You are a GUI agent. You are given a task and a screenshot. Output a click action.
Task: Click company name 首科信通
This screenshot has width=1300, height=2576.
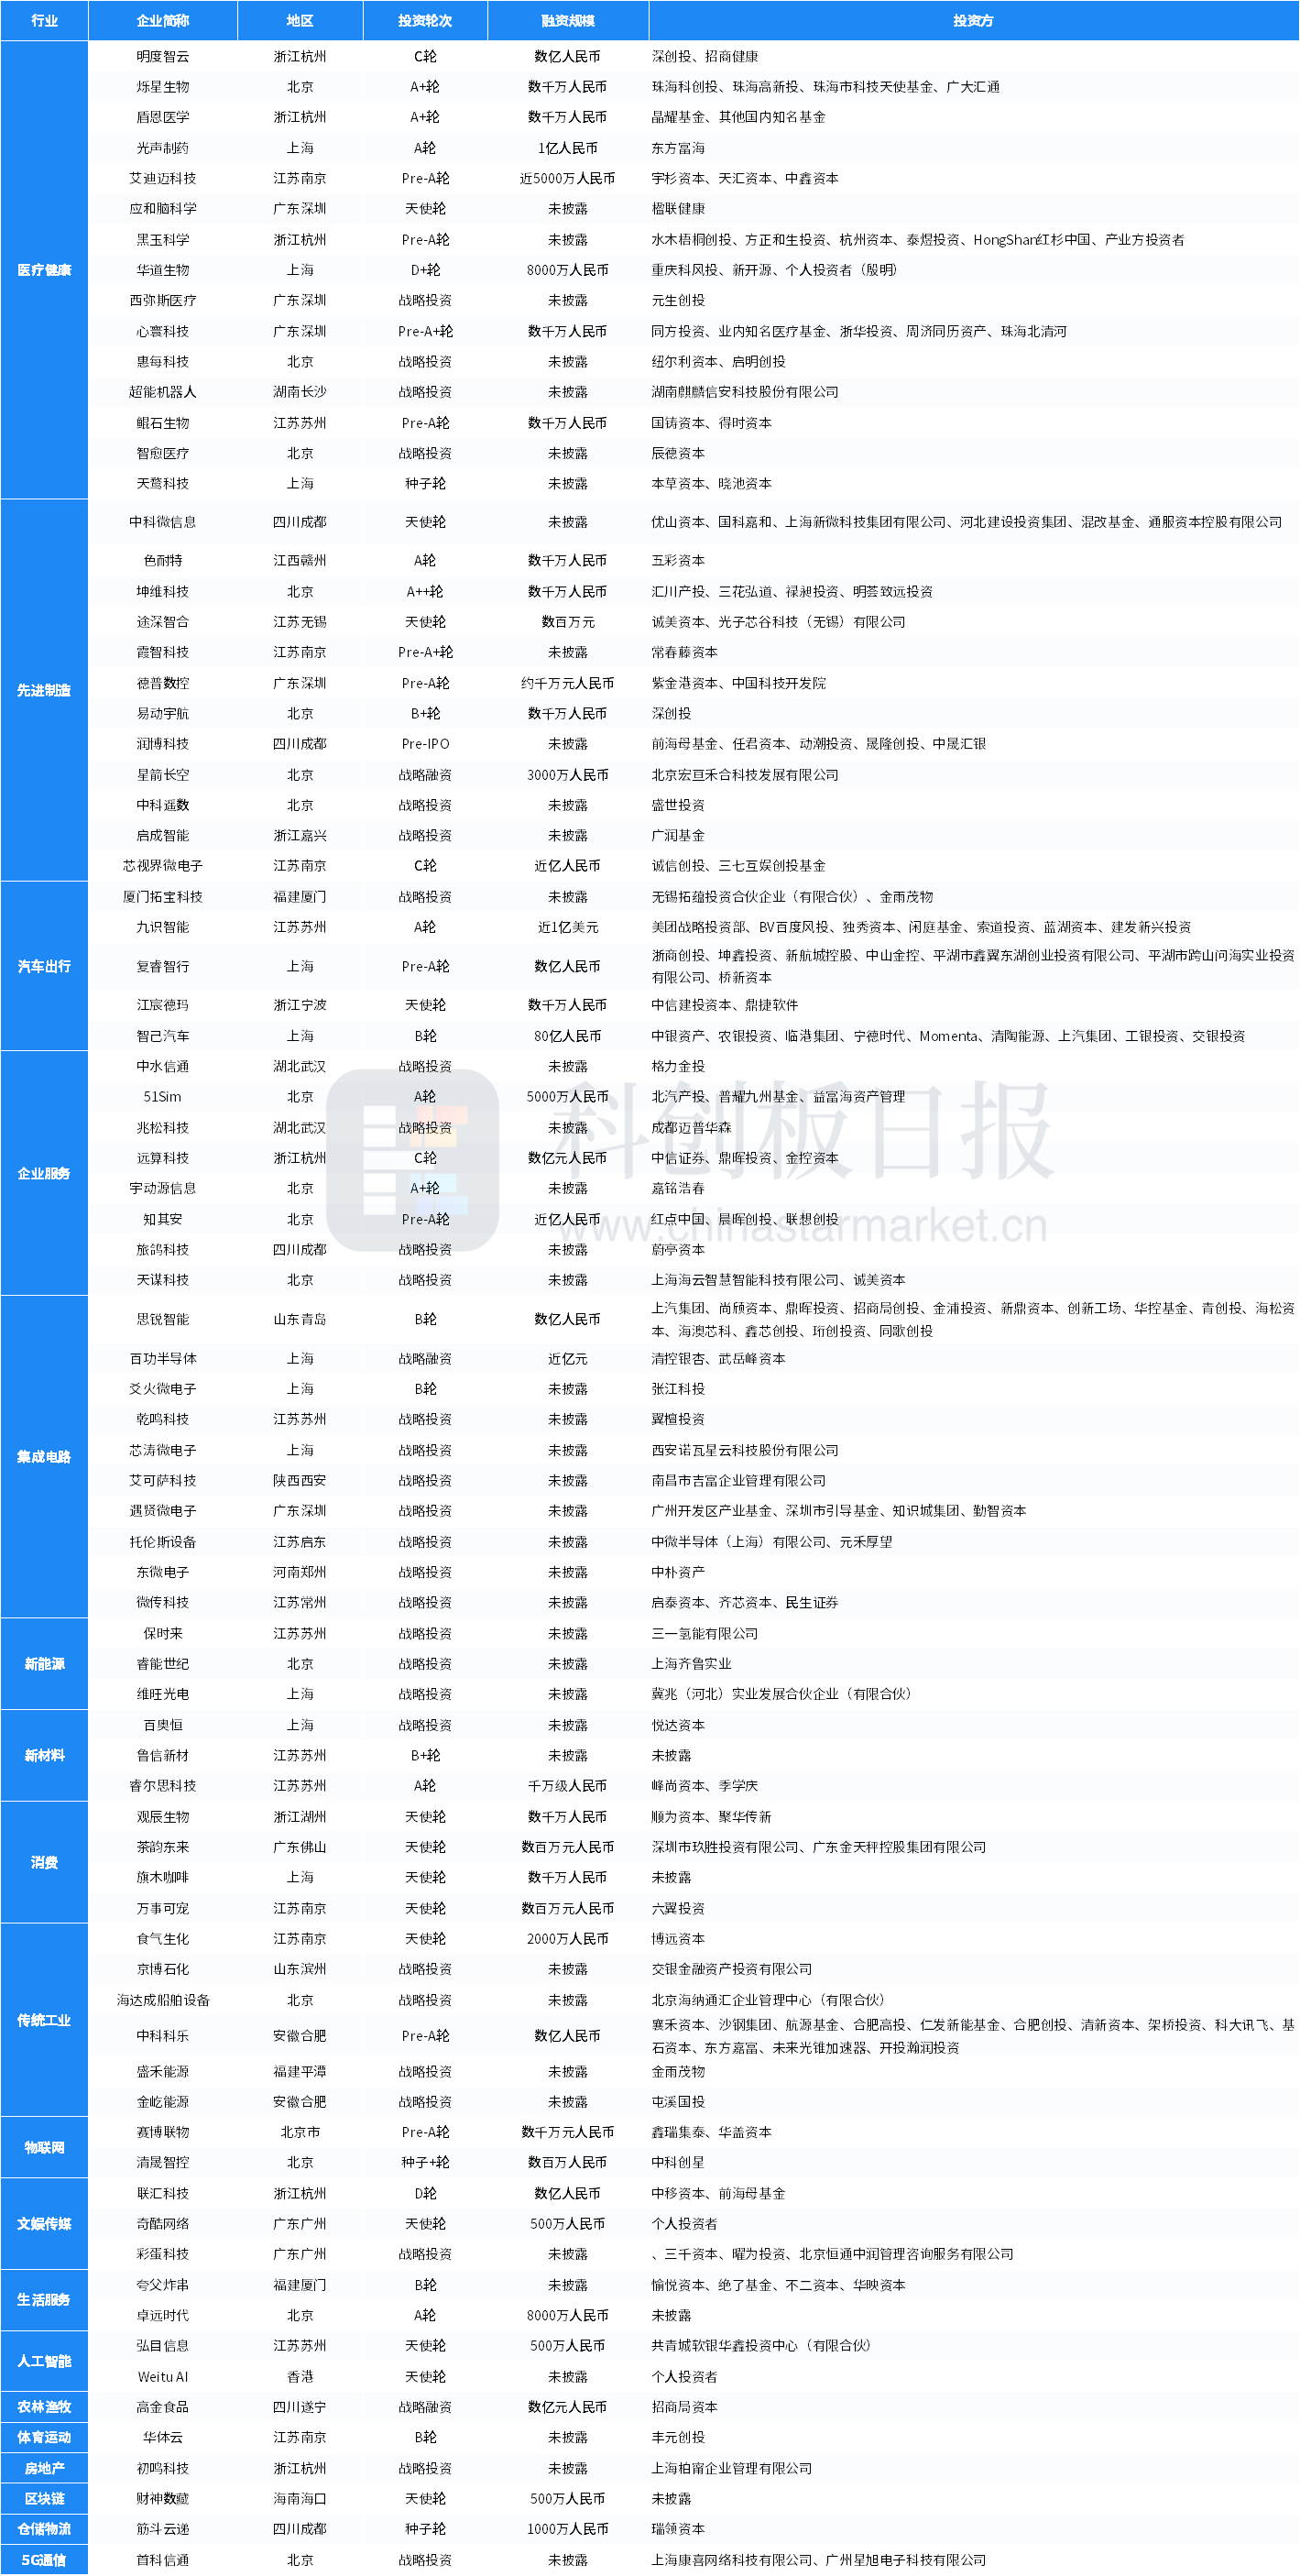coord(163,2560)
